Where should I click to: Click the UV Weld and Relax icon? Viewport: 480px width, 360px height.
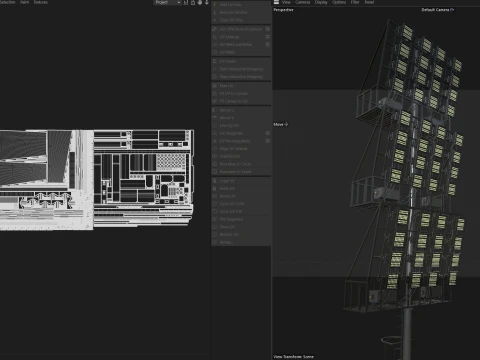215,44
